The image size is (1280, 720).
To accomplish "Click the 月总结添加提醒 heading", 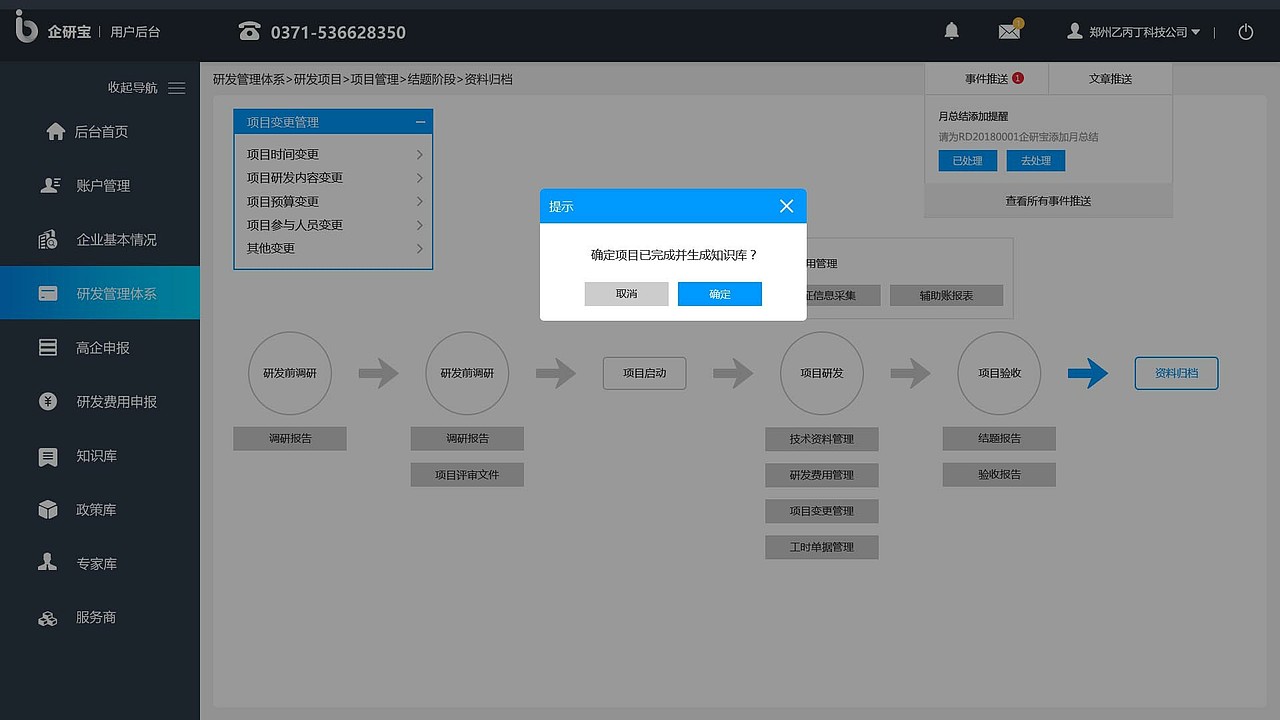I will click(973, 116).
